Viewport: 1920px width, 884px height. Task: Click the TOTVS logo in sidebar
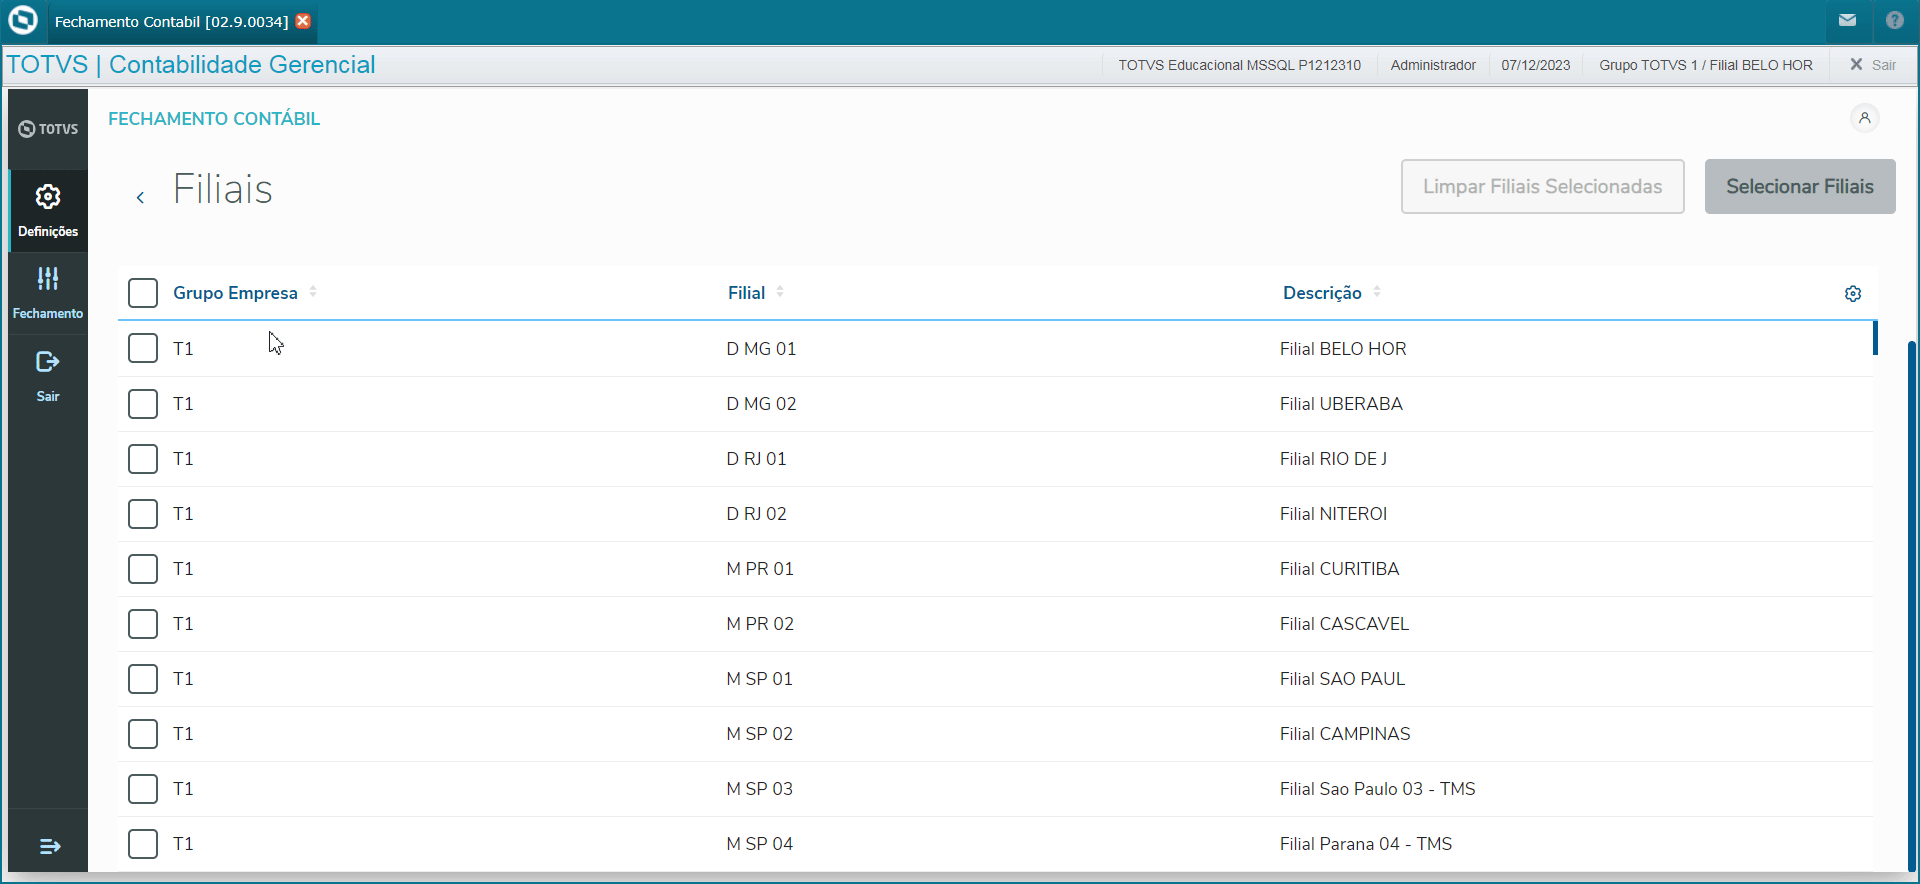point(48,129)
